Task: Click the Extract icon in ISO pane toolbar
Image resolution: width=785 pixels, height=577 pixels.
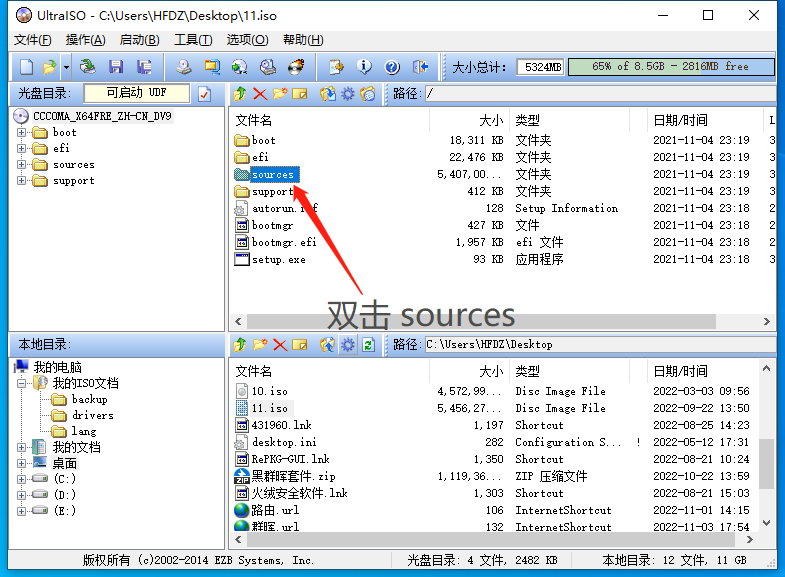Action: tap(327, 94)
